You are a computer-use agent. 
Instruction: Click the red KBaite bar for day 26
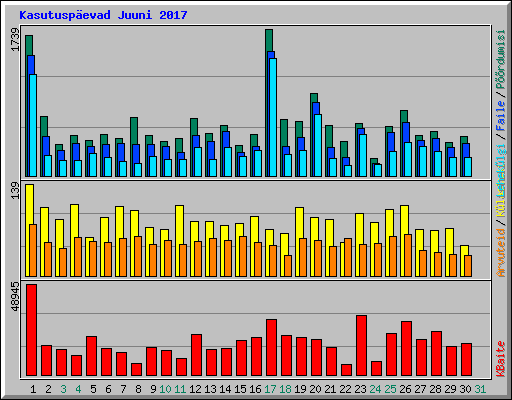click(x=407, y=349)
